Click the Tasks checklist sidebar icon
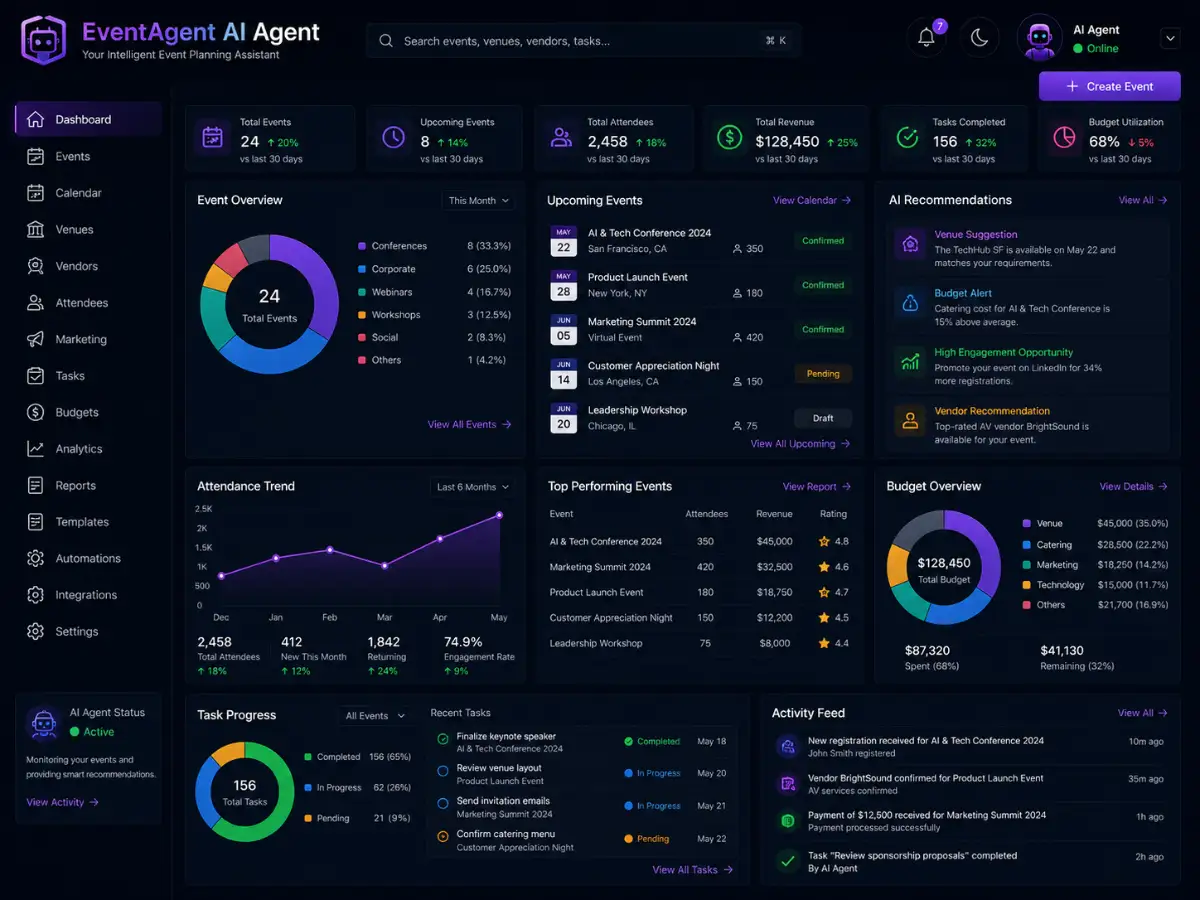 [x=36, y=376]
